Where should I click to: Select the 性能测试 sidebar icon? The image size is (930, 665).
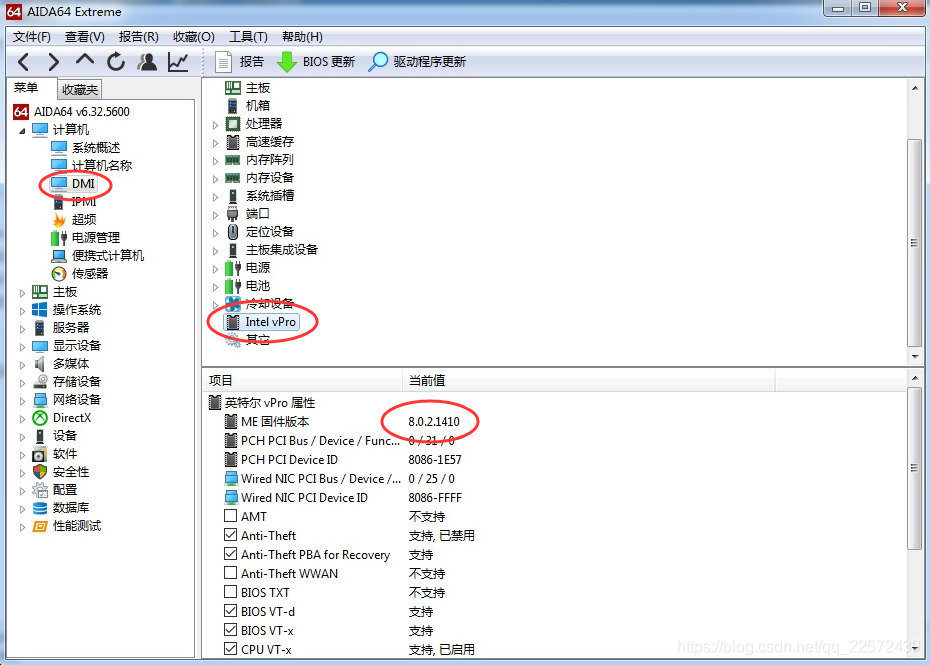click(40, 526)
